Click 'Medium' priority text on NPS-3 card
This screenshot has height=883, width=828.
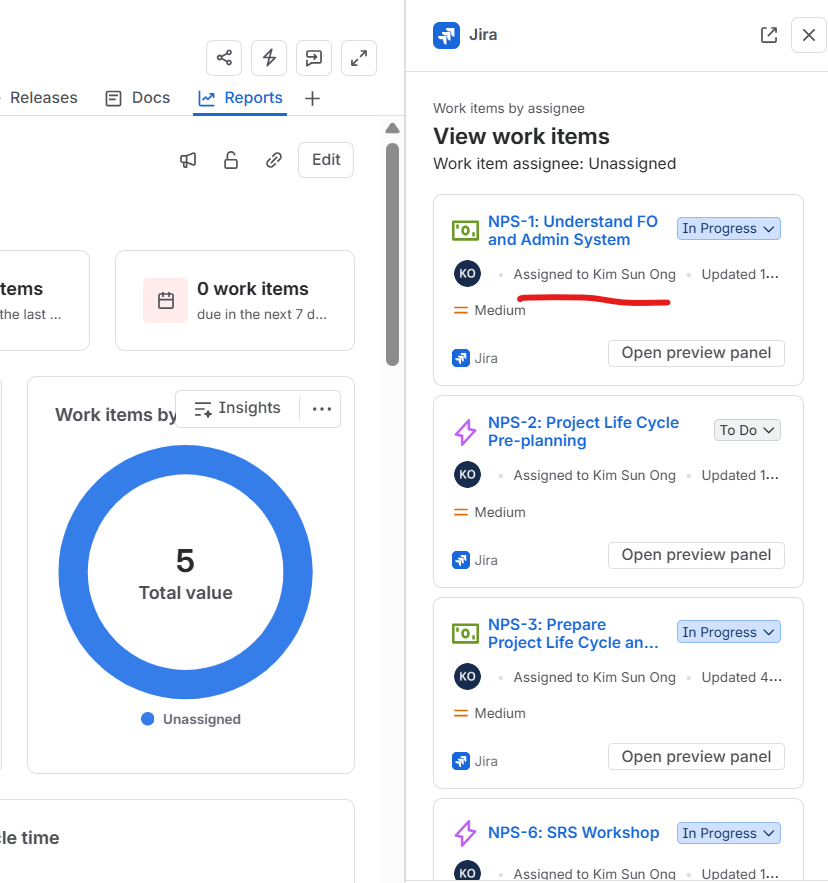(500, 713)
